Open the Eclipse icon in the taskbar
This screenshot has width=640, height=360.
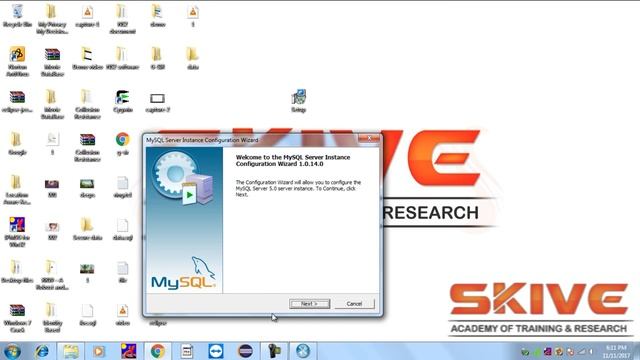pos(245,351)
